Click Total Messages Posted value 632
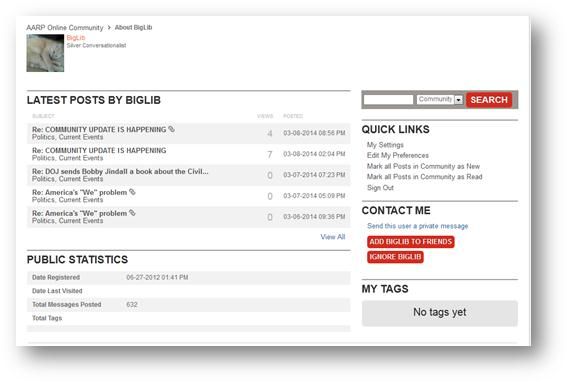Viewport: 567px width, 382px height. tap(132, 305)
